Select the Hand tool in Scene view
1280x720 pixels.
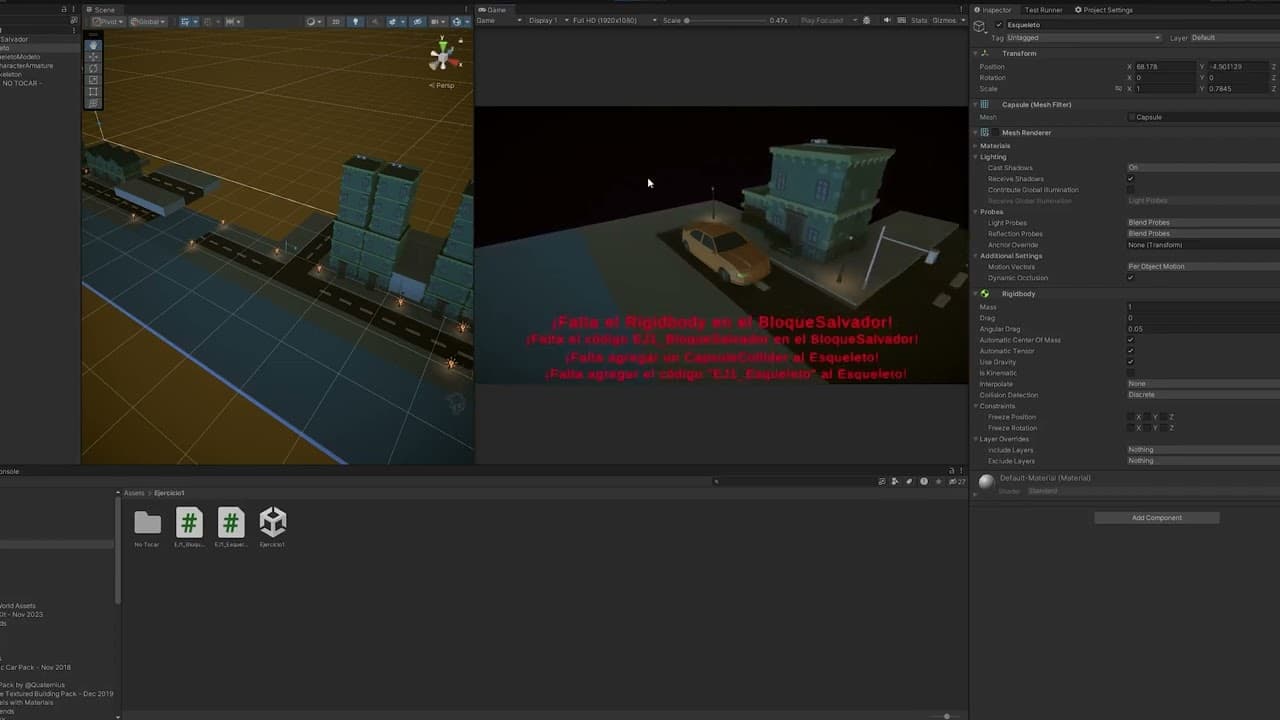click(x=93, y=45)
